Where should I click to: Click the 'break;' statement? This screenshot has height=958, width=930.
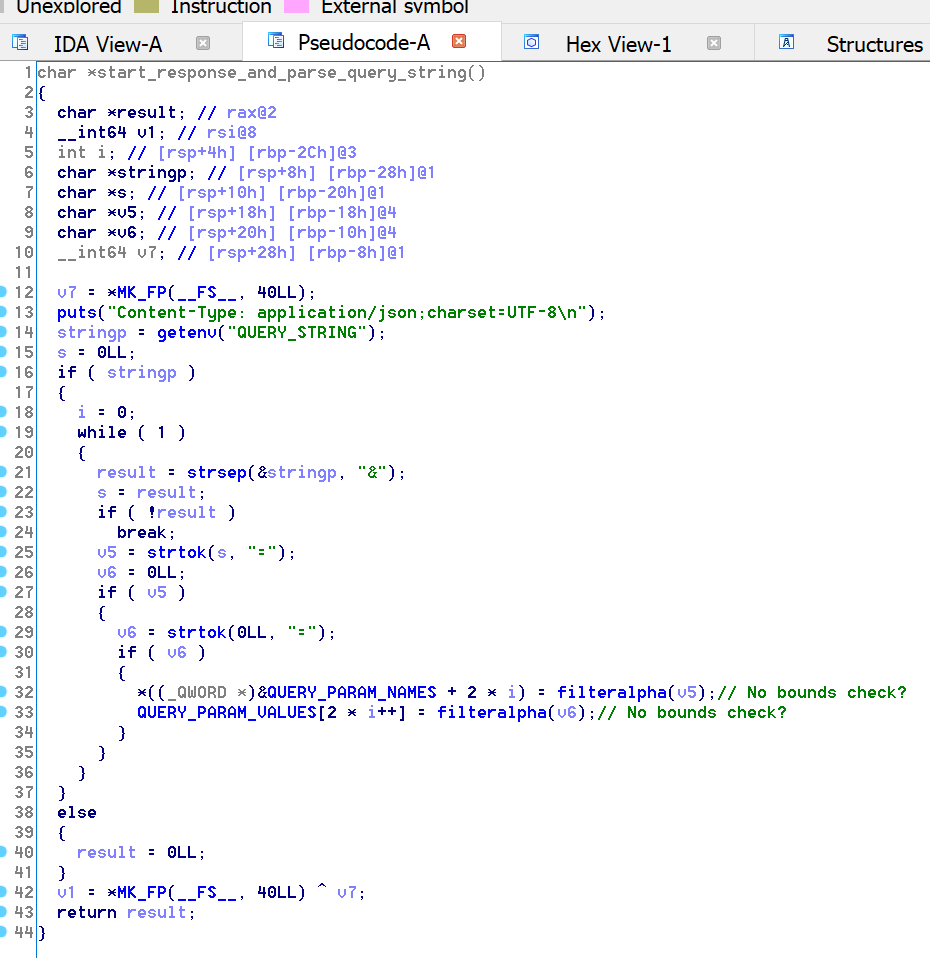coord(146,533)
